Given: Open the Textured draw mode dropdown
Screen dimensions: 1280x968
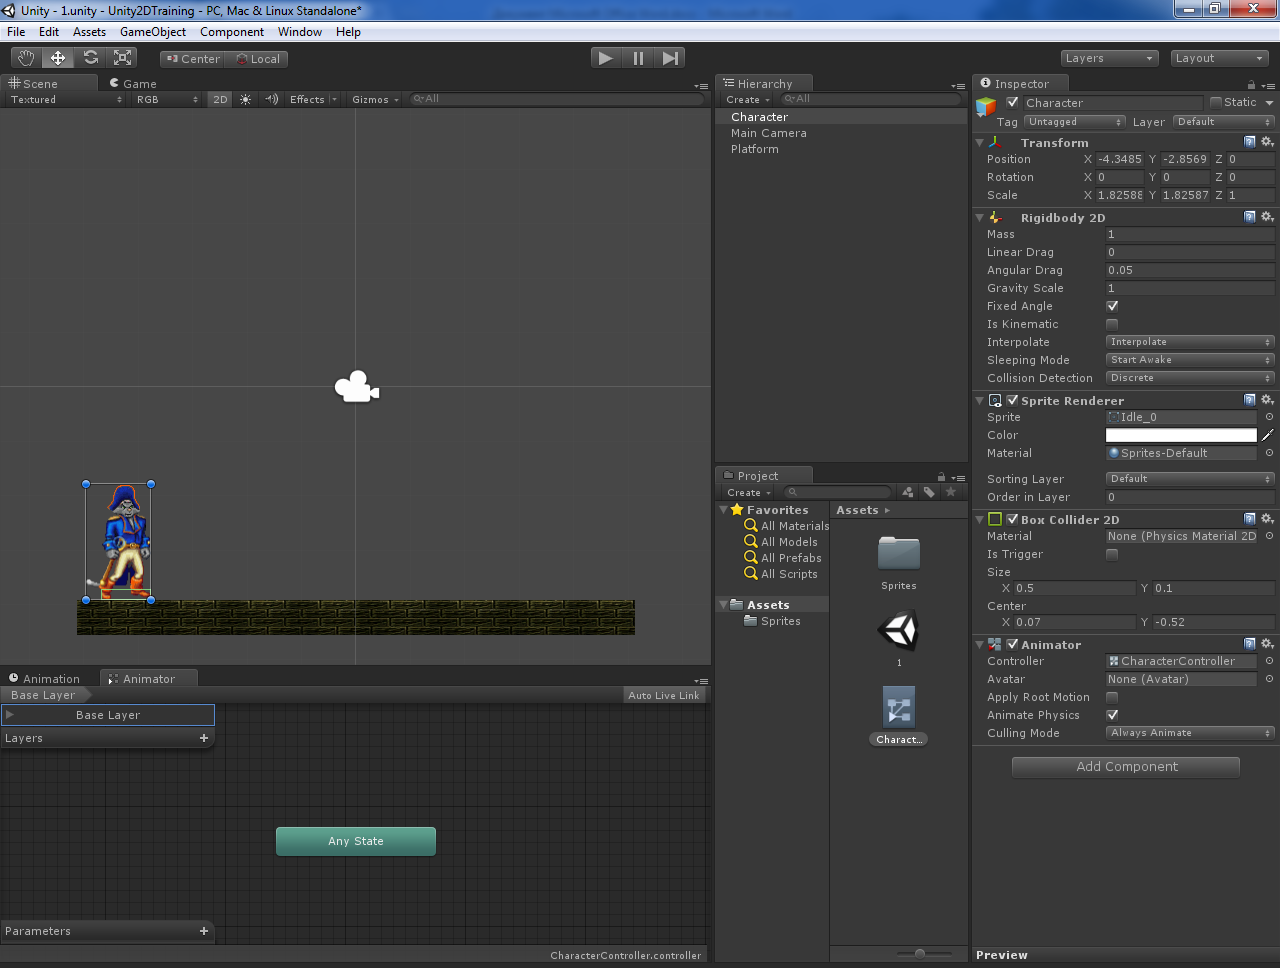Looking at the screenshot, I should pos(66,100).
